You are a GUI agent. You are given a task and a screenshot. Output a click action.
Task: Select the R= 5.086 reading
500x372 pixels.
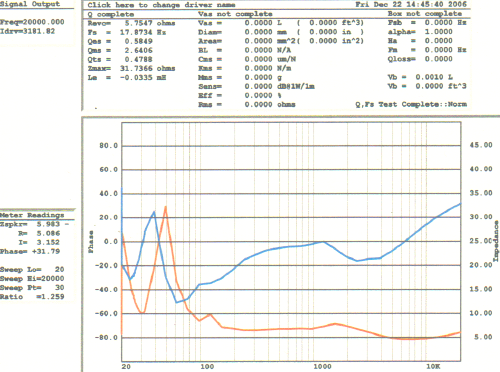click(39, 233)
